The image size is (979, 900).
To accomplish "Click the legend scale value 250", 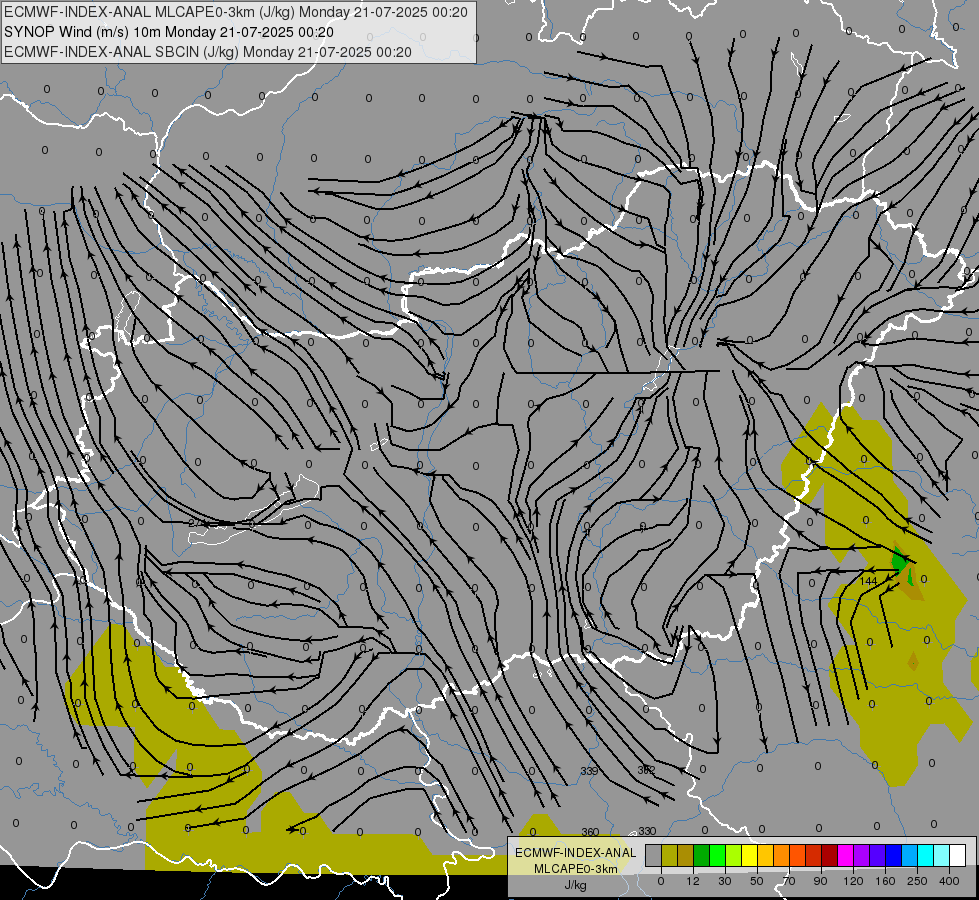I will click(917, 881).
